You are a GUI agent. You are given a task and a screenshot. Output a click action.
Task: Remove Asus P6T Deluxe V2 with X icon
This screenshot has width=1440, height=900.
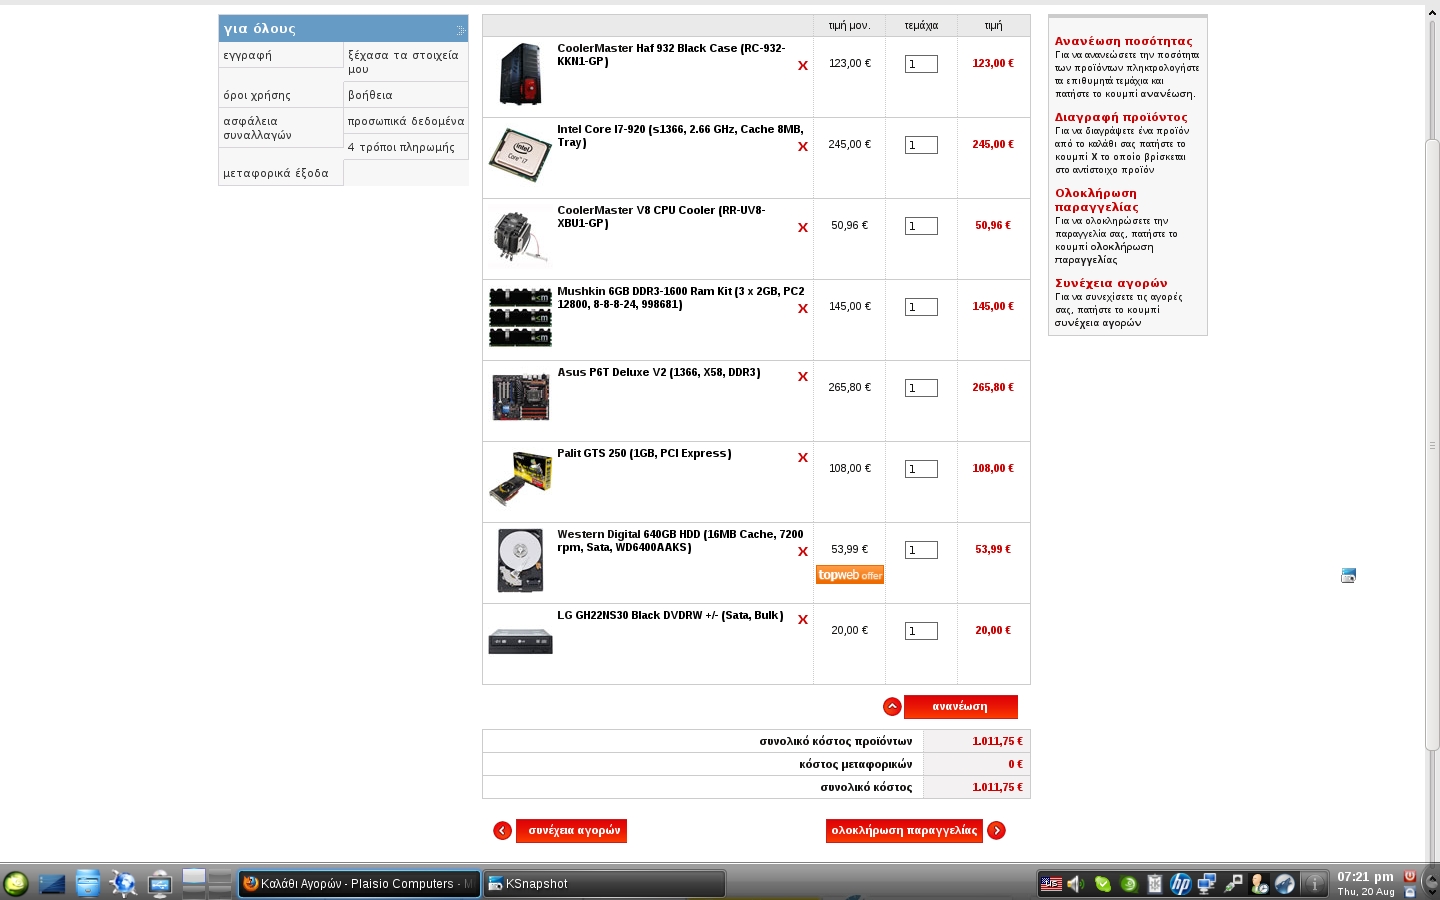coord(802,377)
